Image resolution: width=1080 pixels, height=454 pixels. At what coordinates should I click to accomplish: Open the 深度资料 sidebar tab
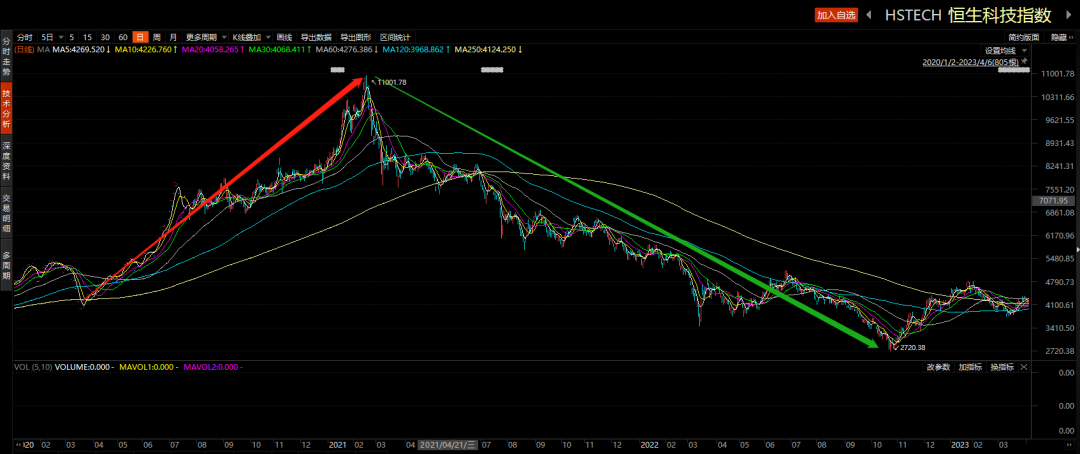[6, 161]
